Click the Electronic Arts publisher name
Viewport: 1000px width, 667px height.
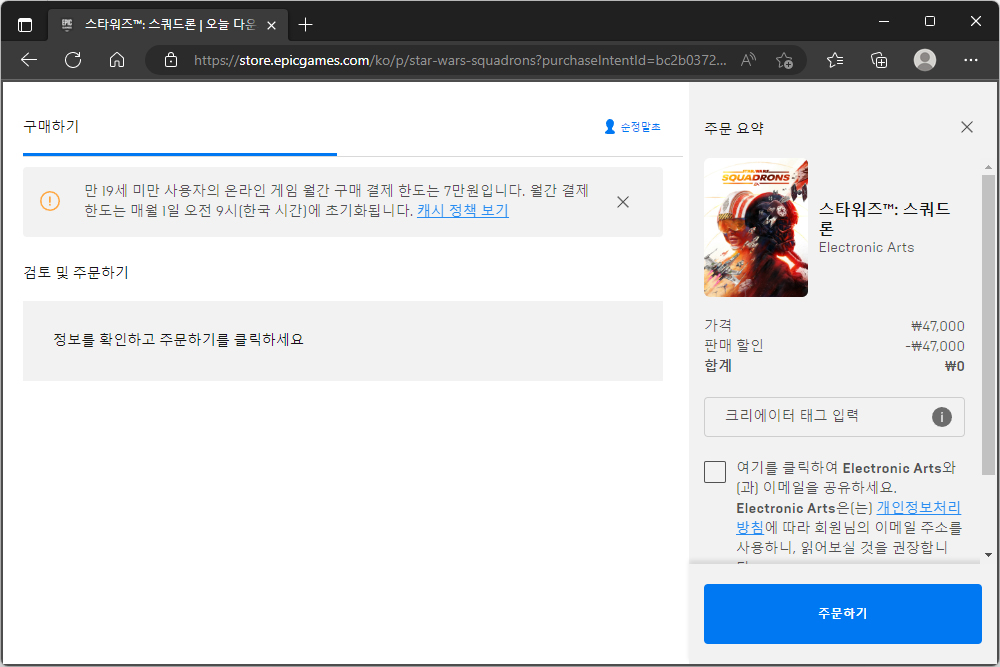click(x=866, y=247)
